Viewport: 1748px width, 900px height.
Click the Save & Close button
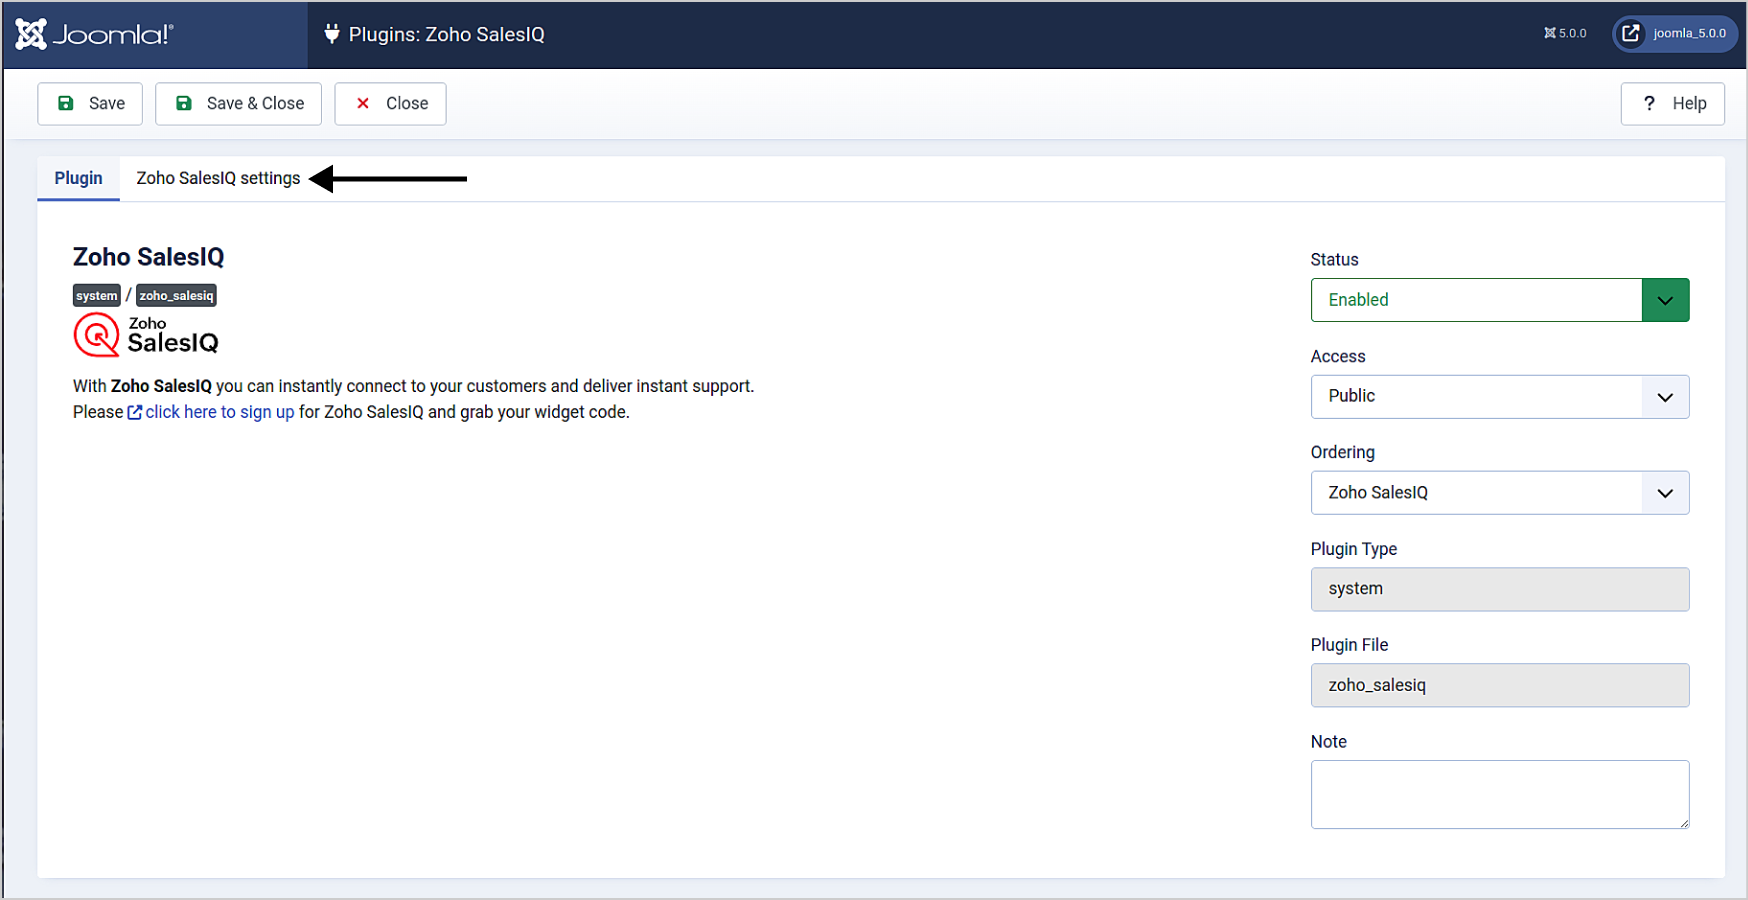238,103
